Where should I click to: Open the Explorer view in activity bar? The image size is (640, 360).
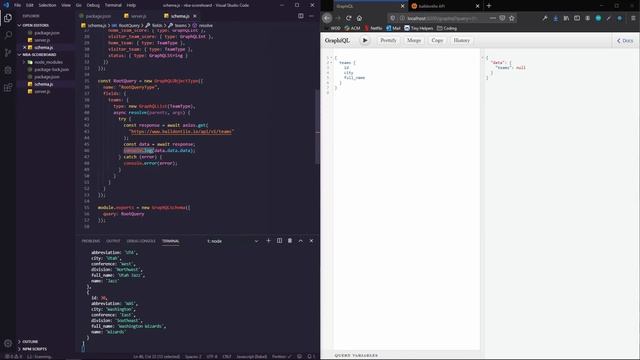[8, 18]
